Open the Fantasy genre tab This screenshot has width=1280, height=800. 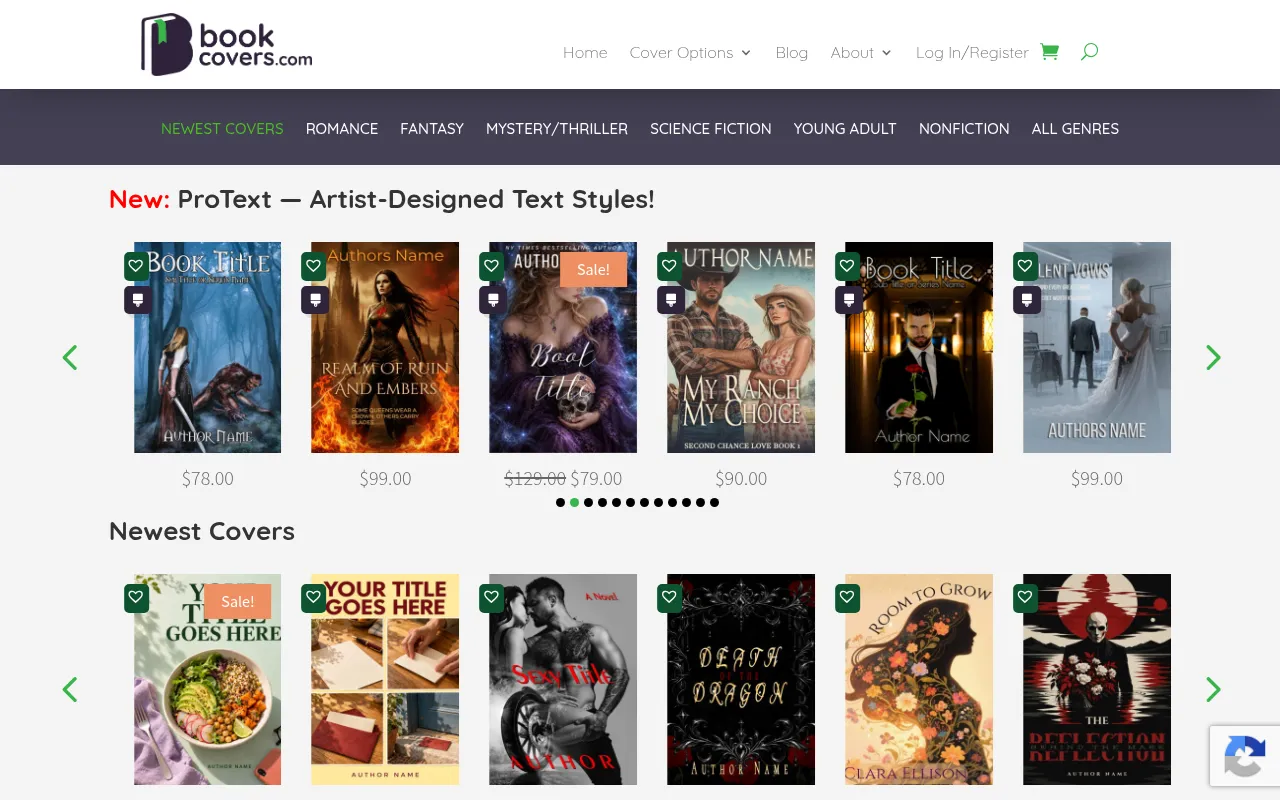pos(432,129)
